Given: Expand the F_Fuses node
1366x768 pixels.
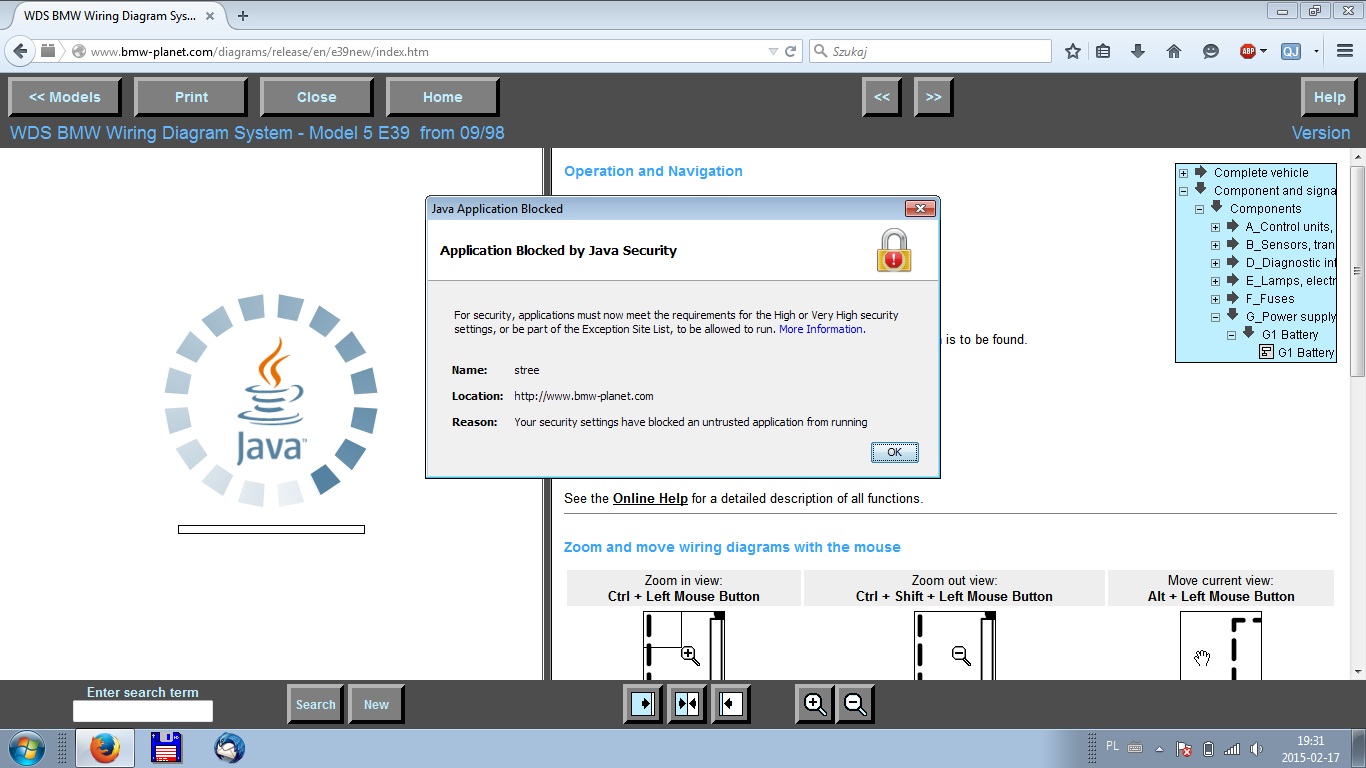Looking at the screenshot, I should pos(1216,299).
